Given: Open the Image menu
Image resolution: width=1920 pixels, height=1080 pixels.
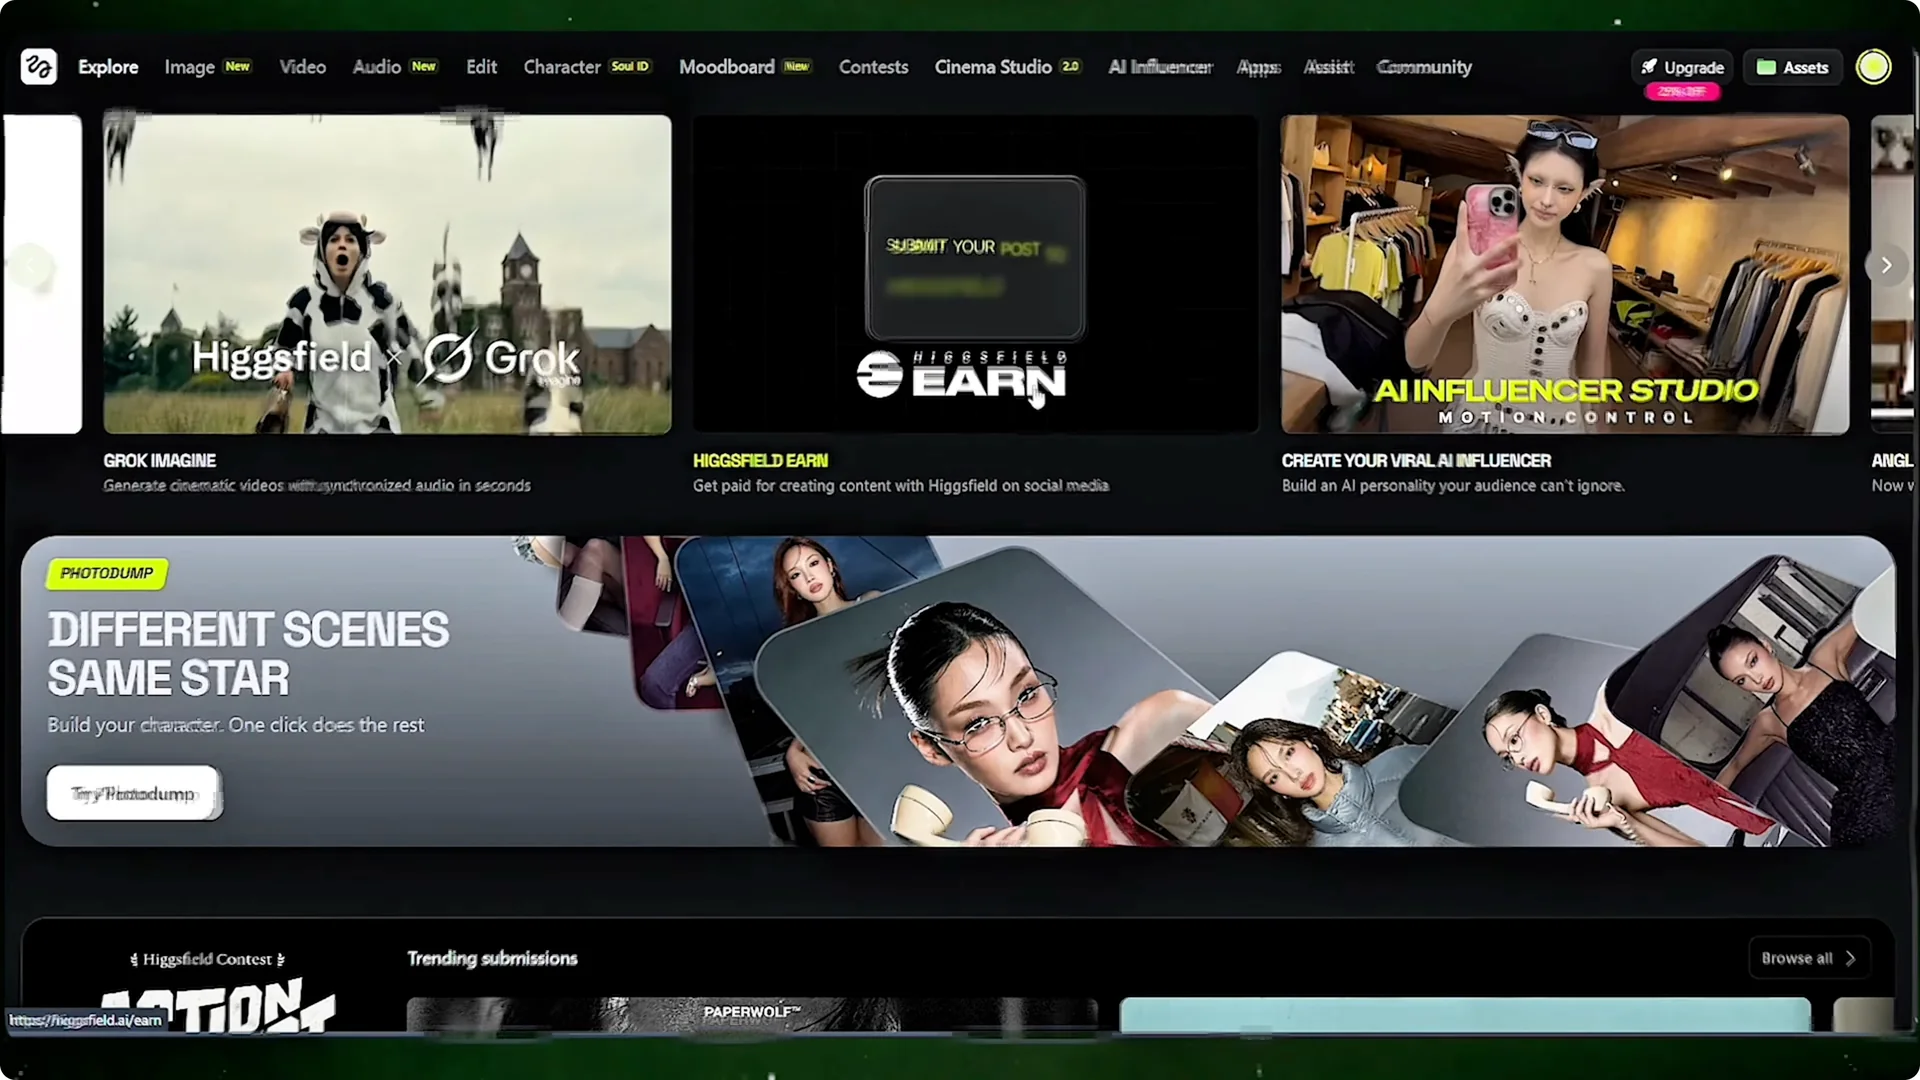Looking at the screenshot, I should coord(190,67).
